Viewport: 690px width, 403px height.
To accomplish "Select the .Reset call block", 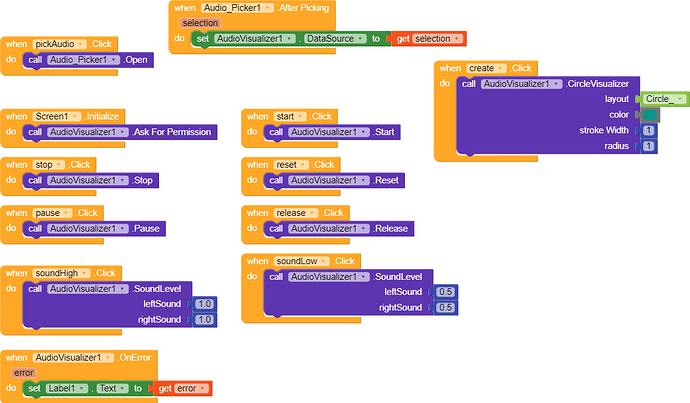I will pos(334,180).
